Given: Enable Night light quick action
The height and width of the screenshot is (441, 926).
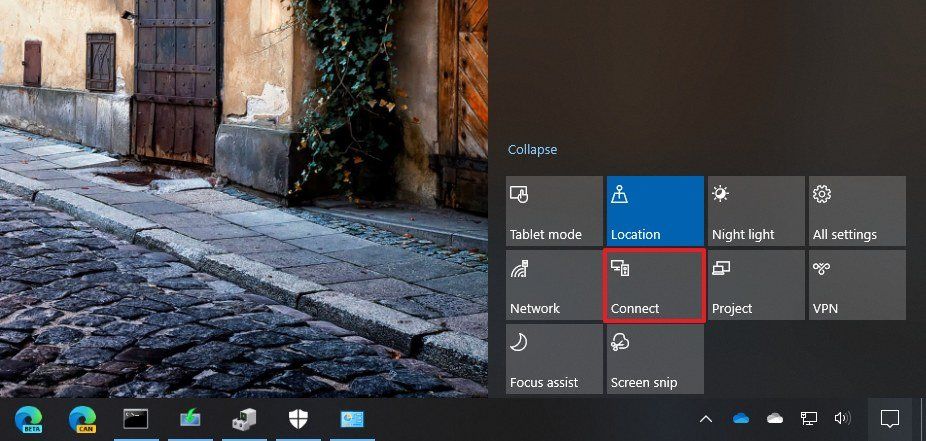Looking at the screenshot, I should (756, 211).
